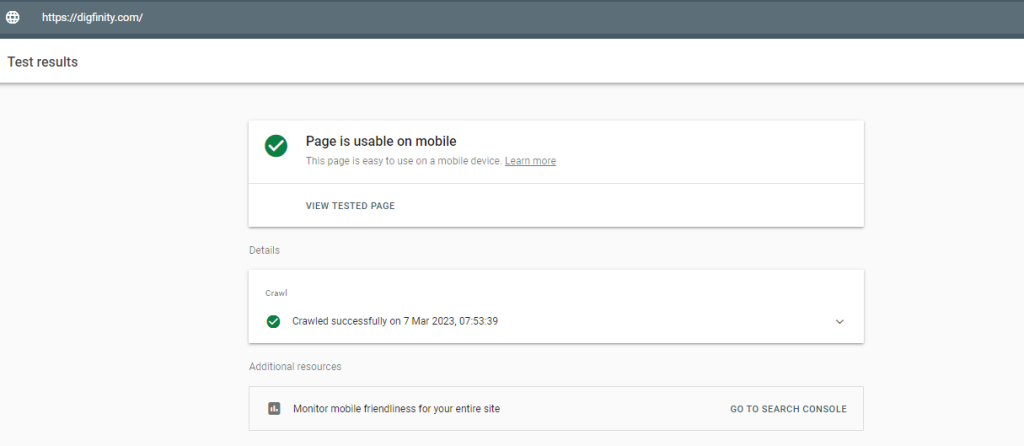Open GO TO SEARCH CONSOLE
The width and height of the screenshot is (1024, 446).
[788, 409]
